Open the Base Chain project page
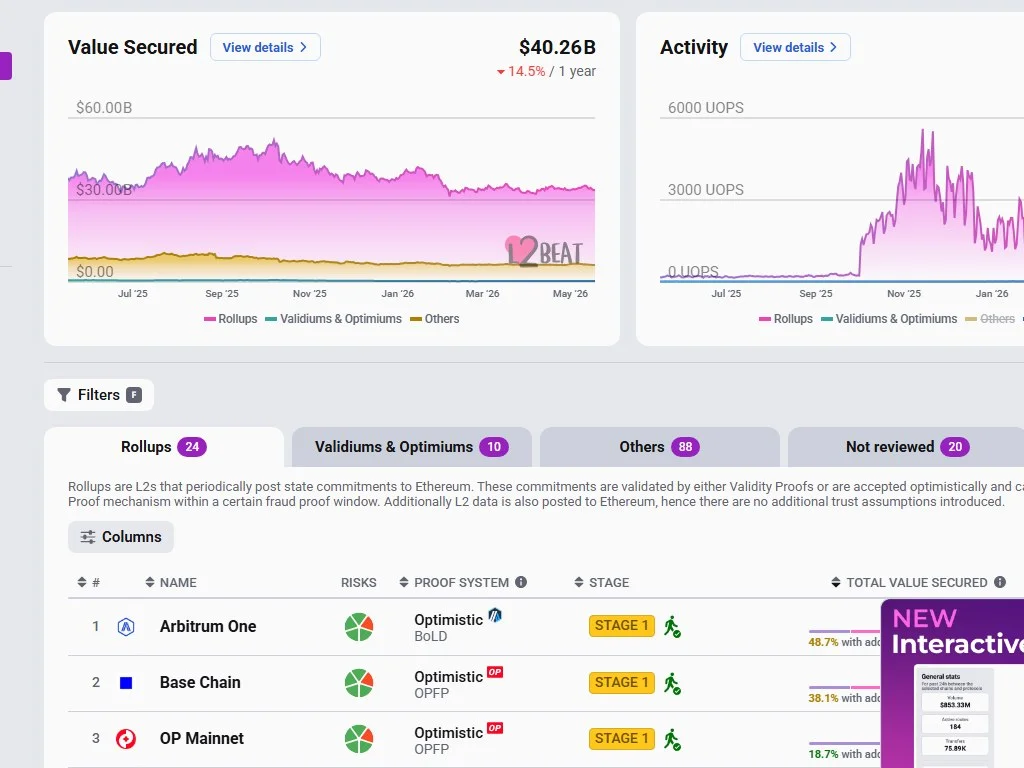The width and height of the screenshot is (1024, 768). pos(200,682)
